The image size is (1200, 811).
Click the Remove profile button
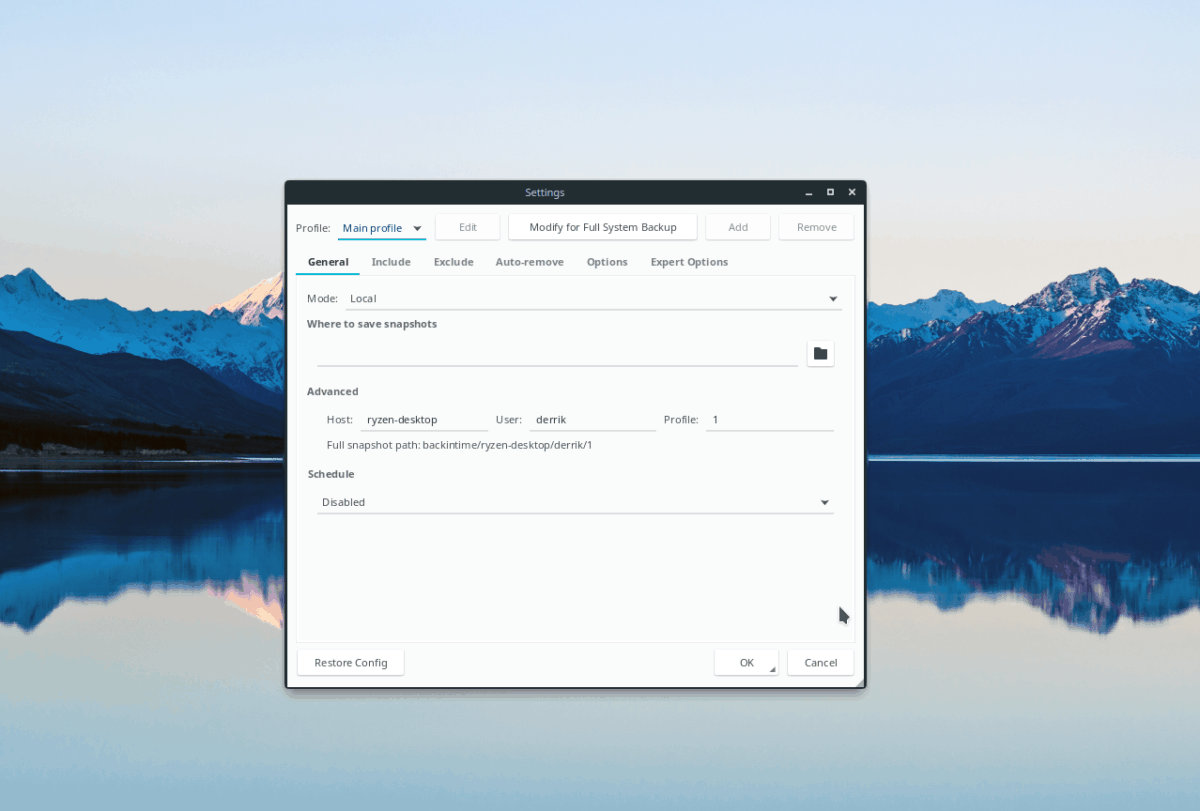click(x=816, y=227)
